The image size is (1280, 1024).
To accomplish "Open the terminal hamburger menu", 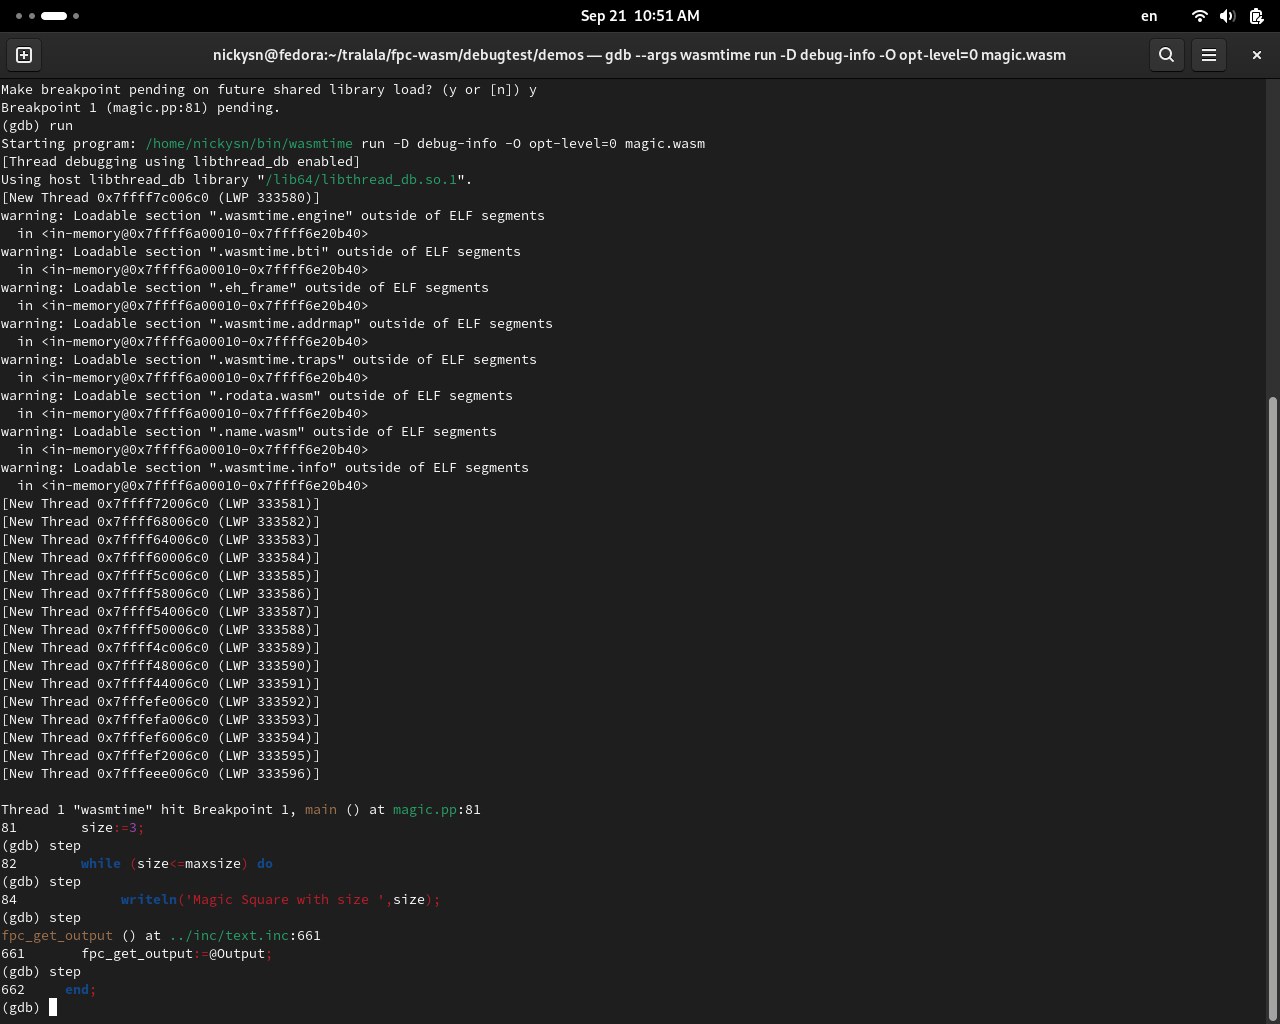I will coord(1209,55).
